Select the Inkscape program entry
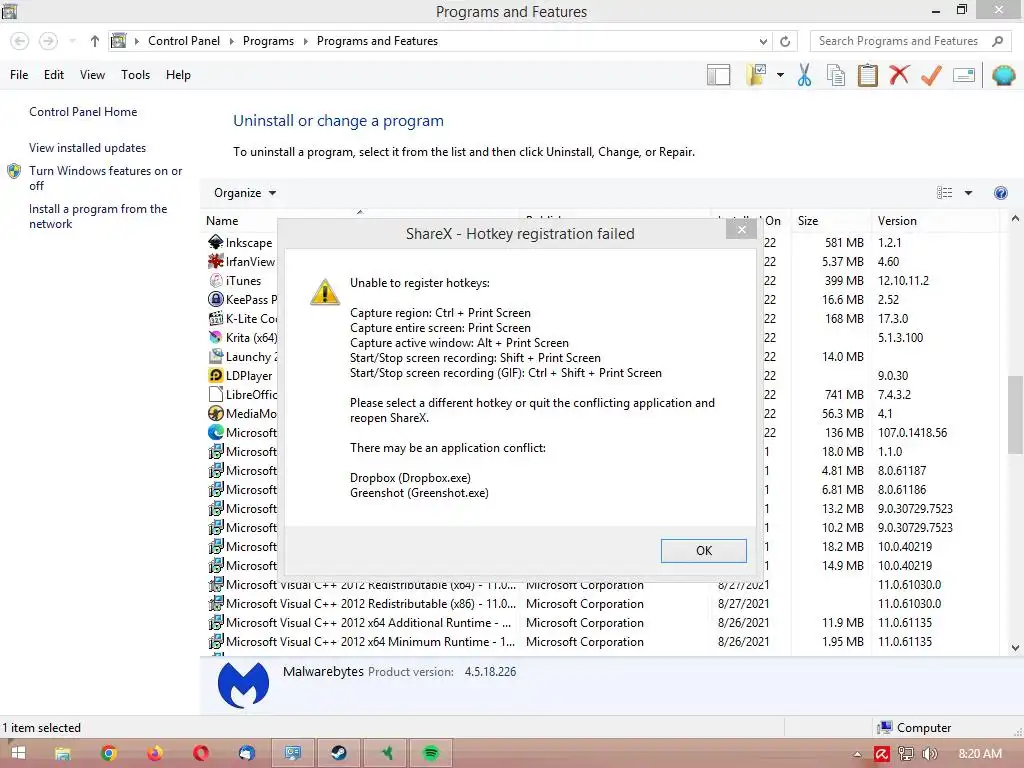The height and width of the screenshot is (768, 1024). coord(241,243)
